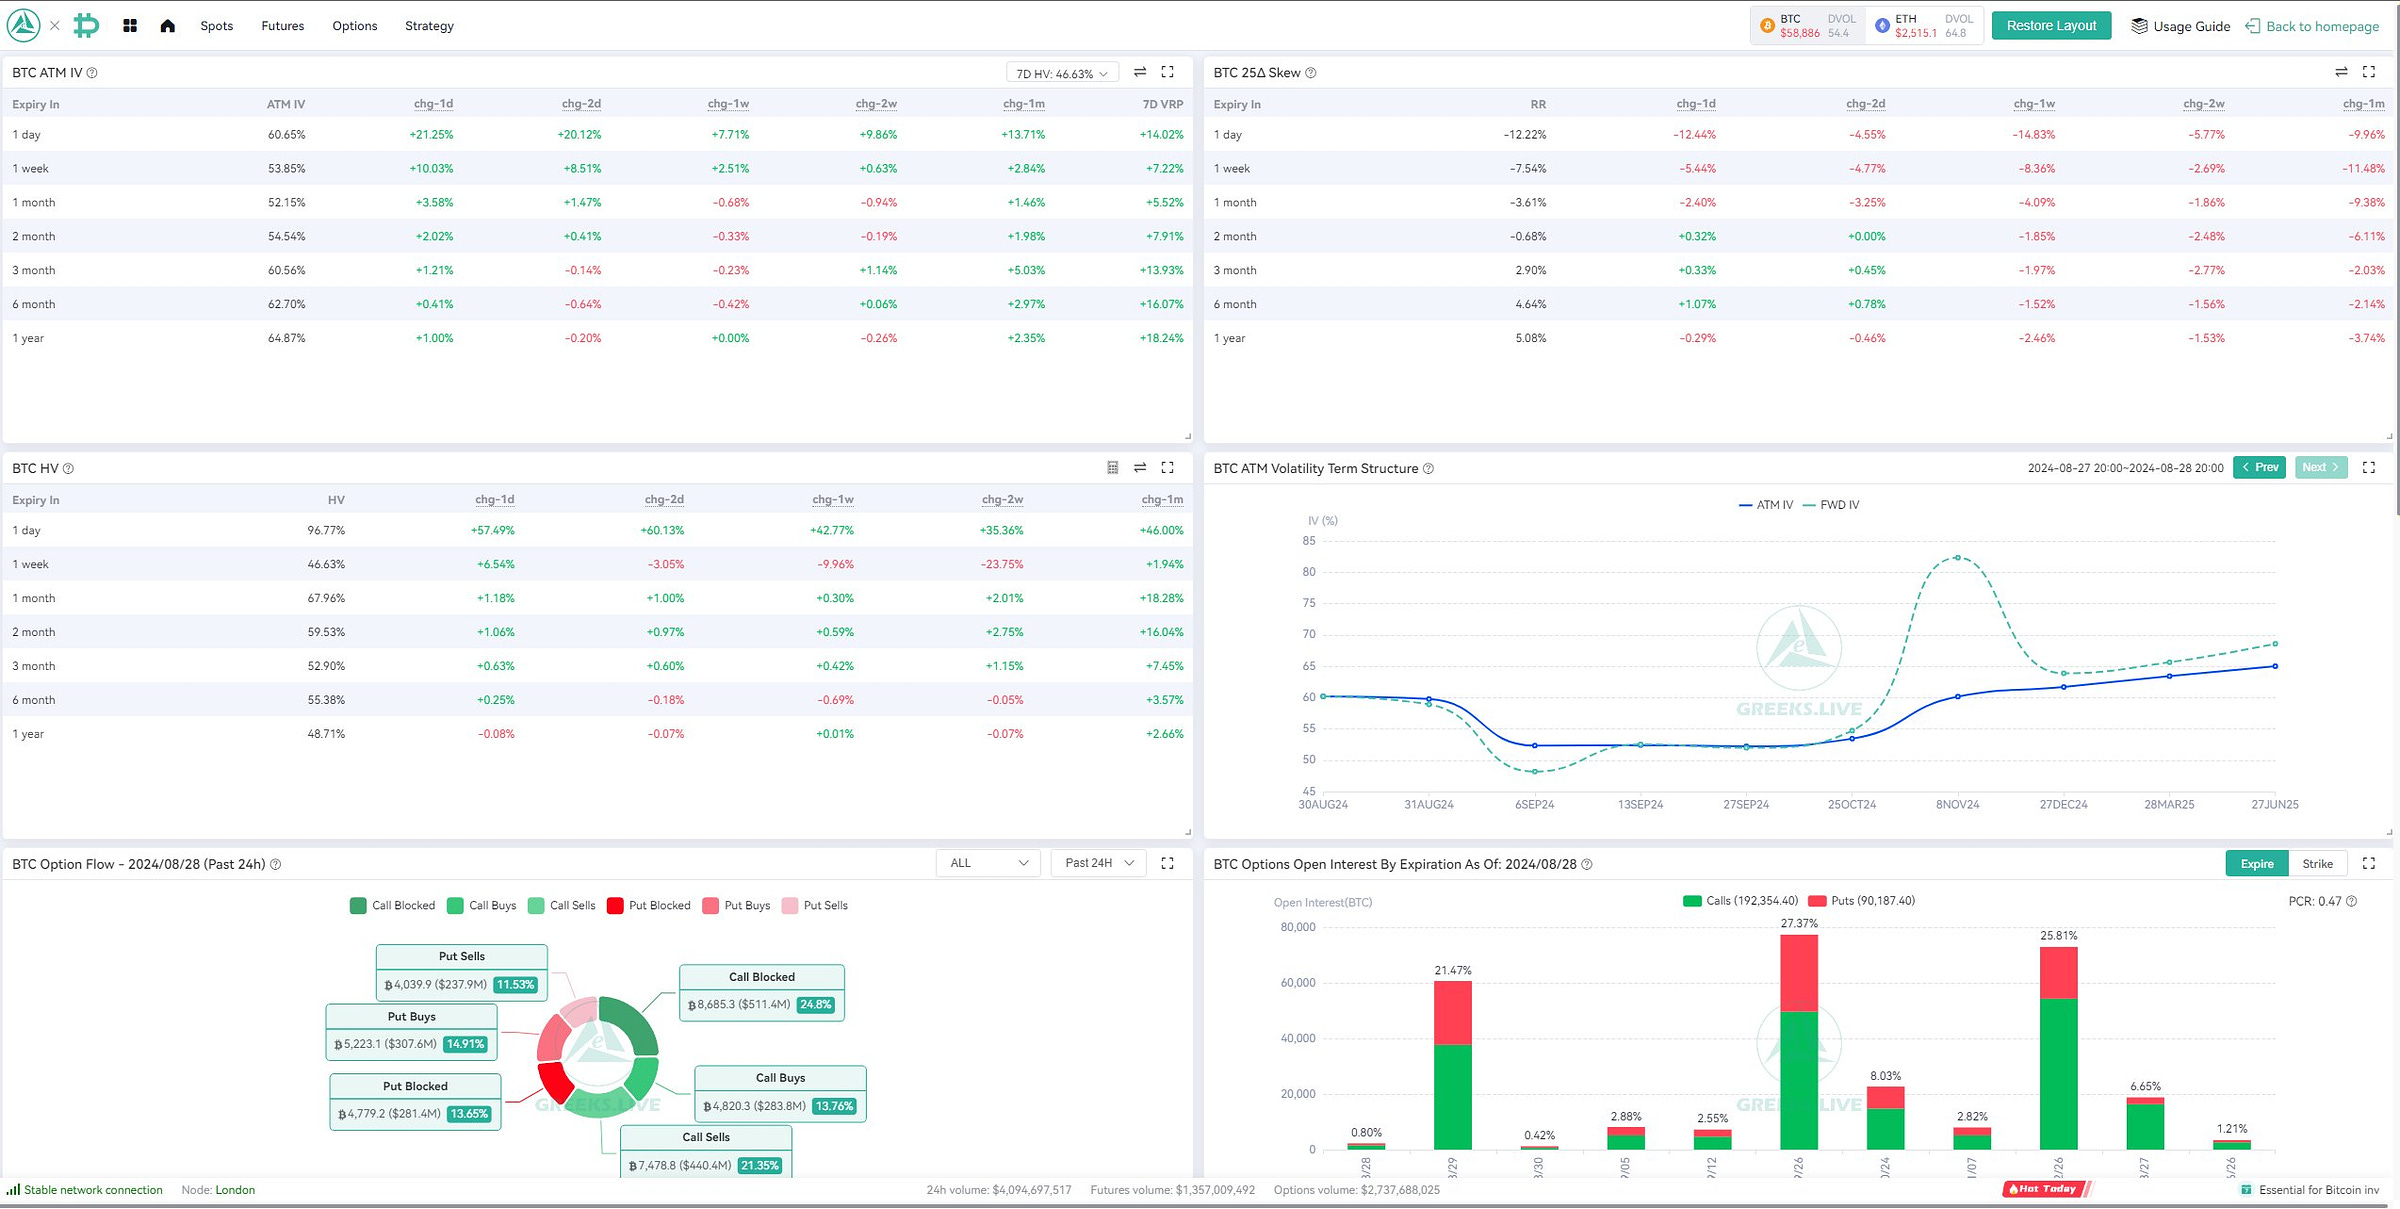2400x1209 pixels.
Task: Click swap arrows icon in BTC 25Δ Skew panel
Action: click(x=2341, y=72)
